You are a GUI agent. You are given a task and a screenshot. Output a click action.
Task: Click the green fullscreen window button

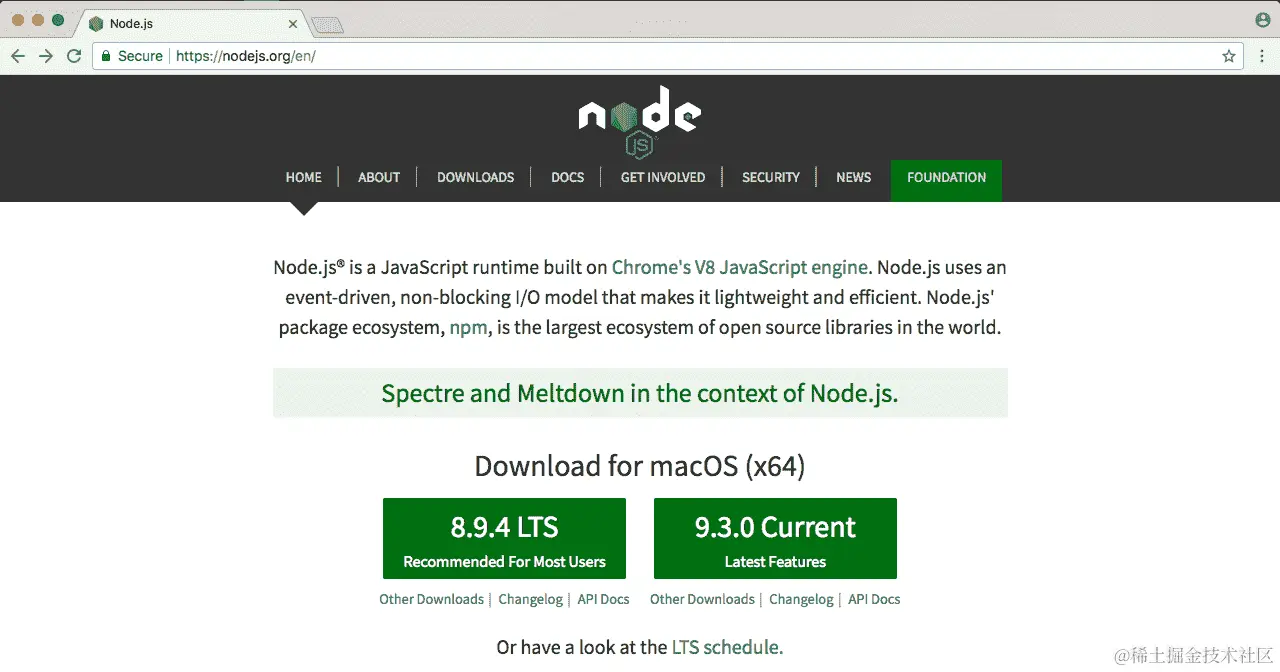(58, 20)
